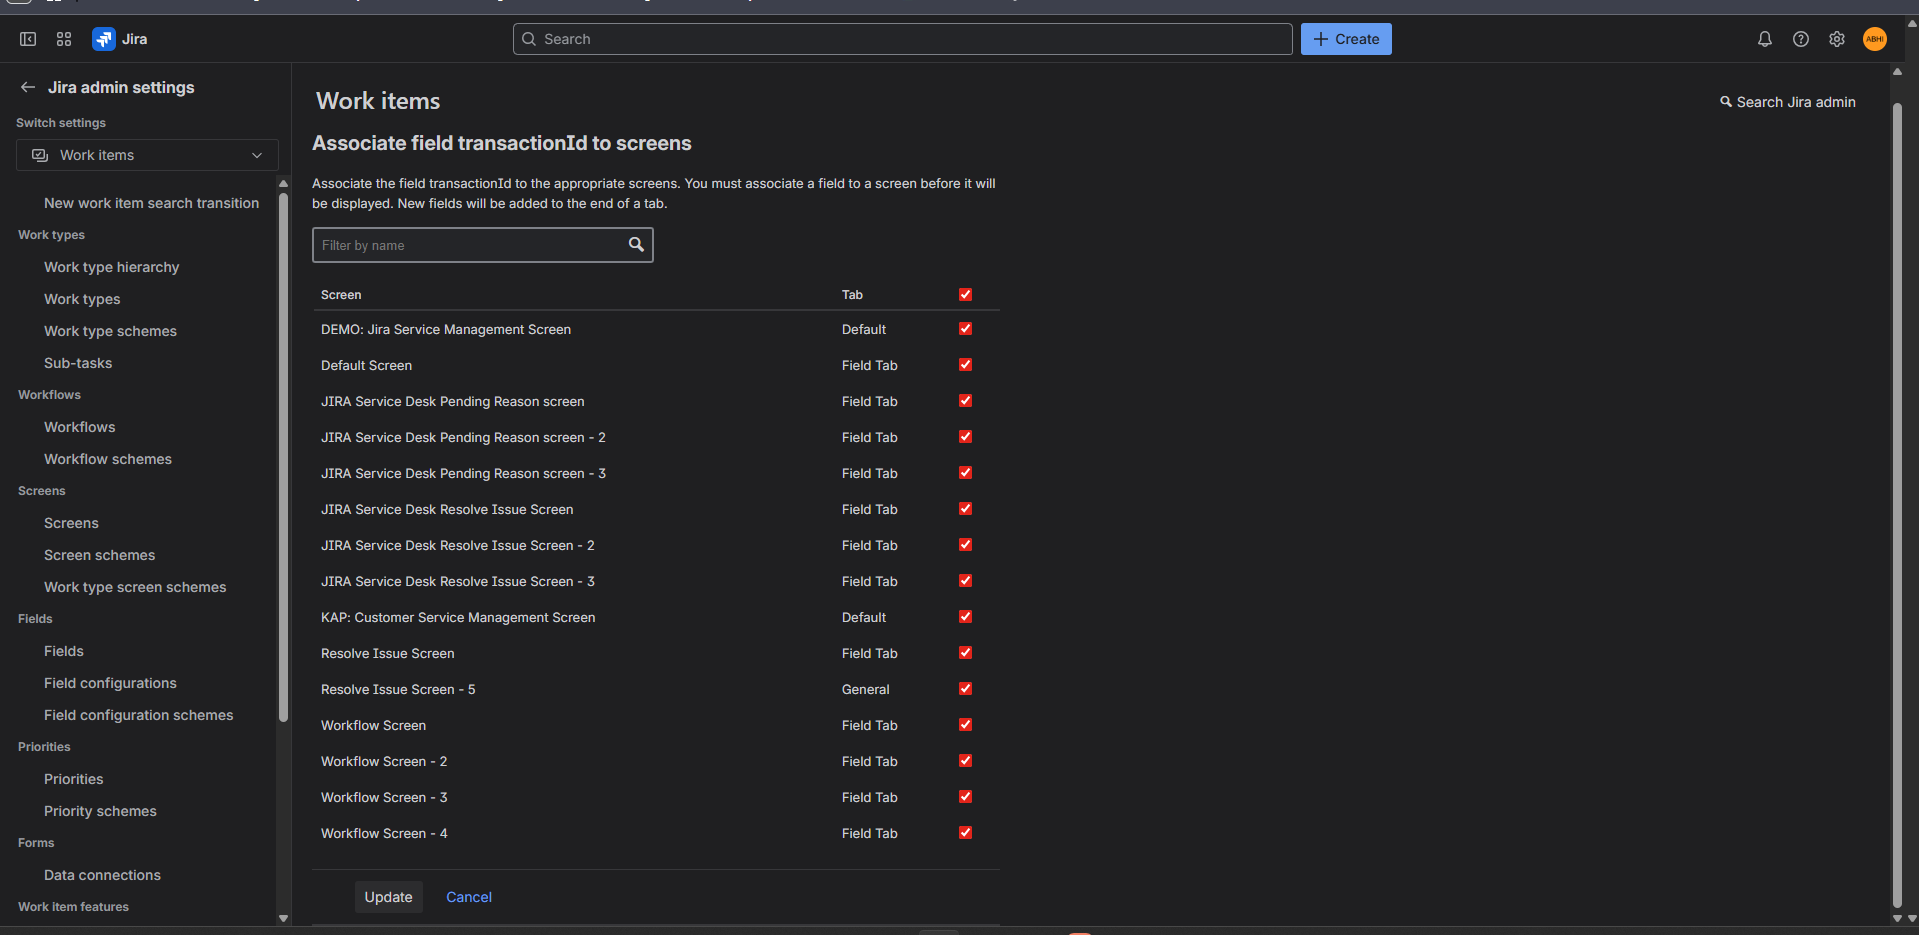Open the Work items switch settings dropdown
This screenshot has height=935, width=1919.
[147, 155]
